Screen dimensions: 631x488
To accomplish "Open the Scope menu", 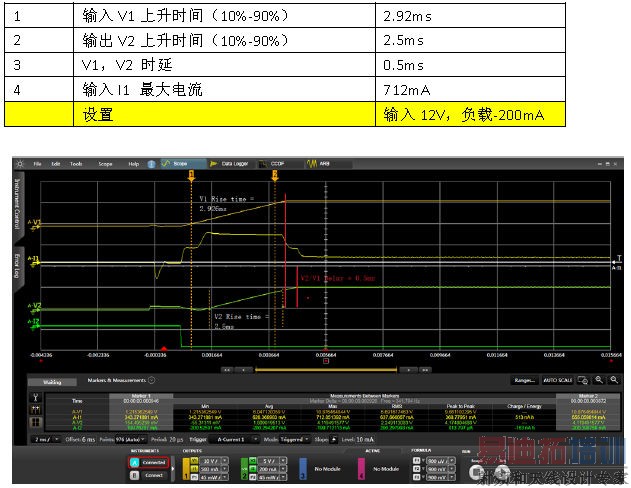I will click(x=105, y=164).
